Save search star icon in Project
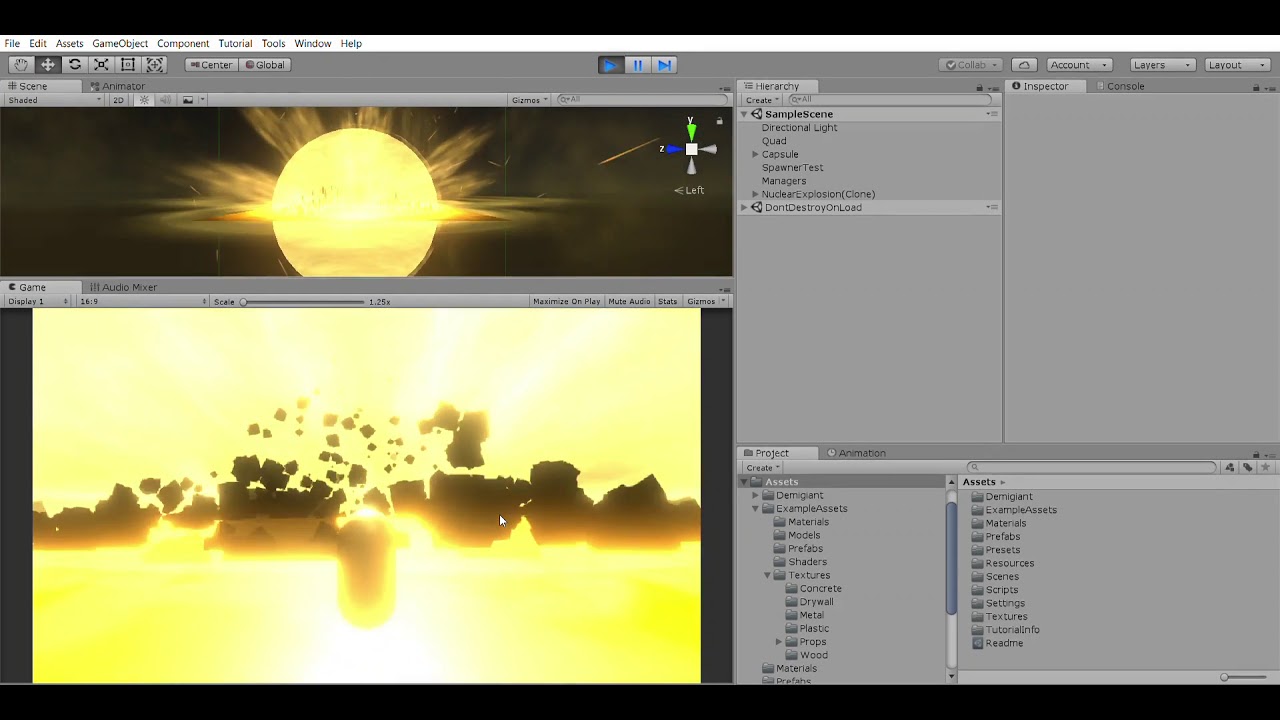 1265,467
